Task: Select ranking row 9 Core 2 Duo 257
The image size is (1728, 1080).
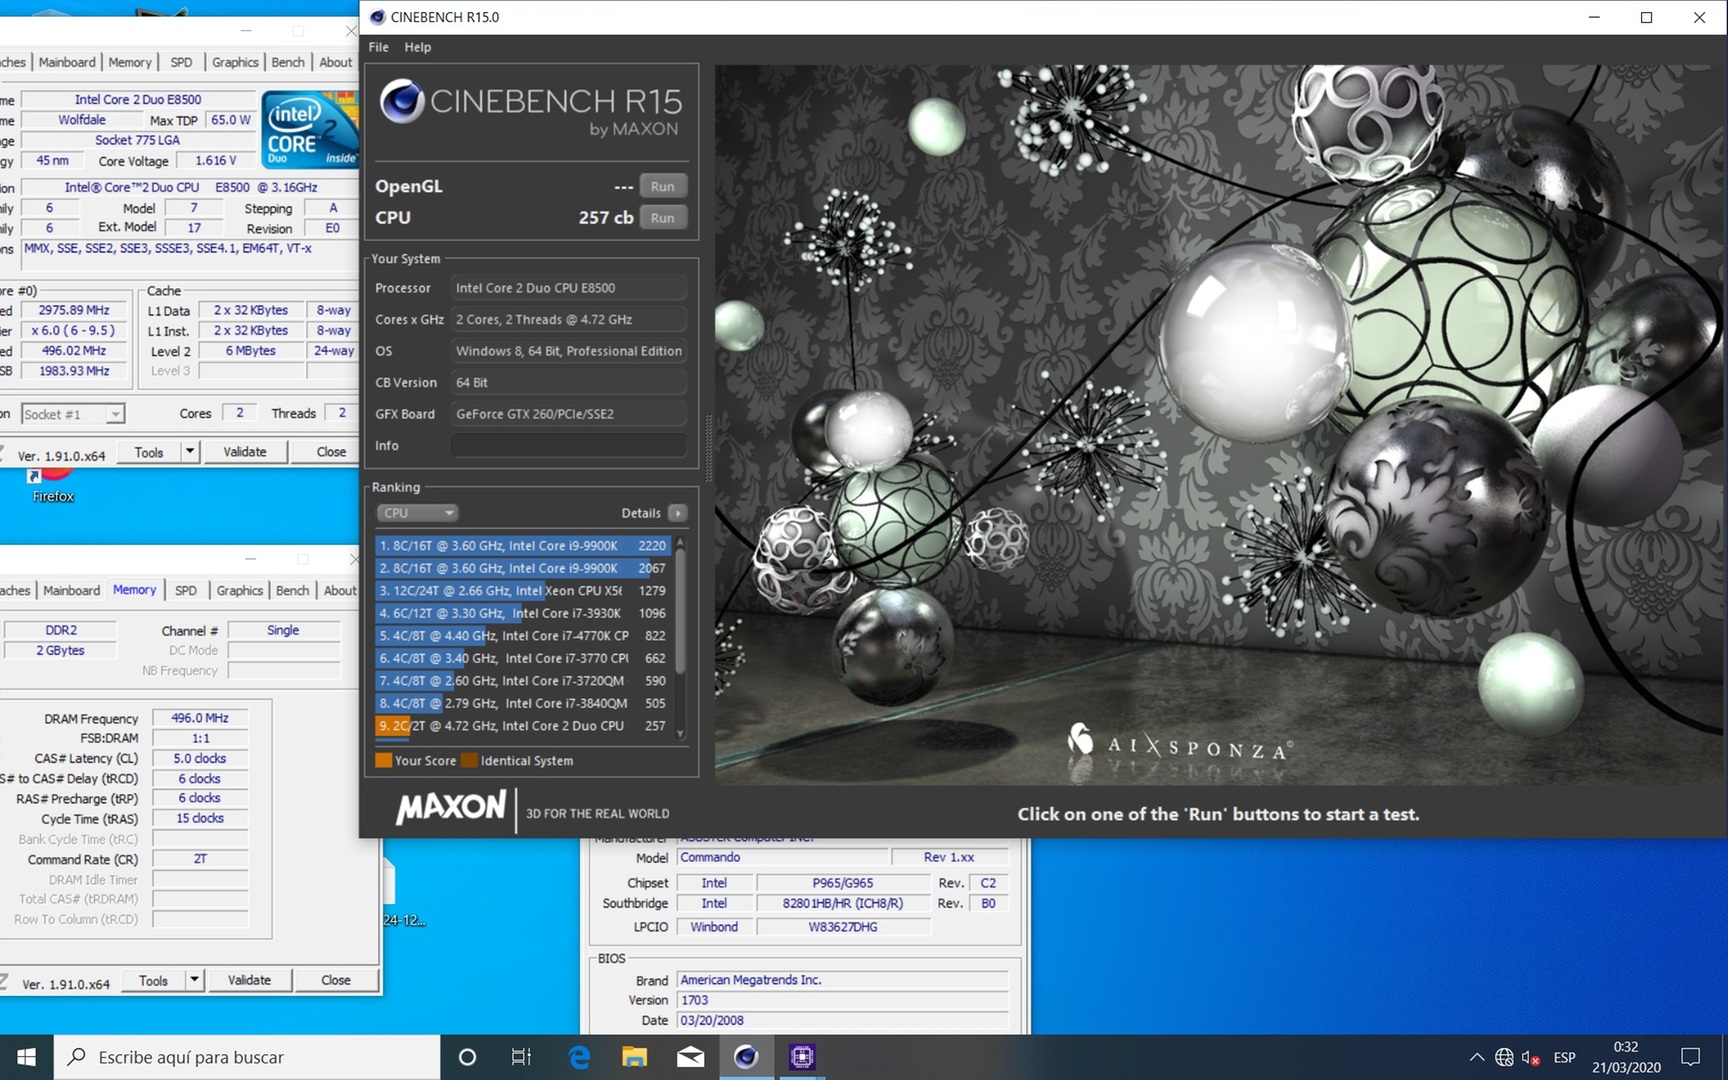Action: coord(521,726)
